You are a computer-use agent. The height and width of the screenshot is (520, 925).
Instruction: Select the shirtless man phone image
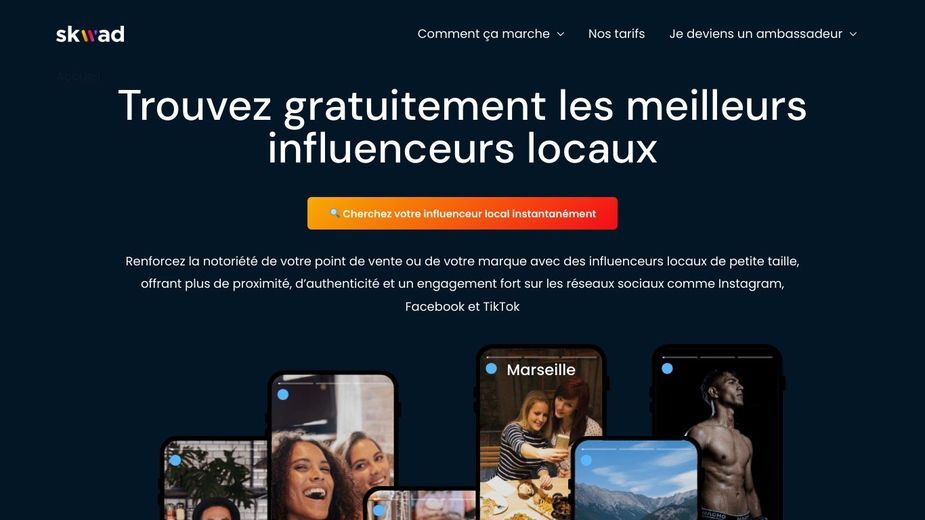point(717,432)
